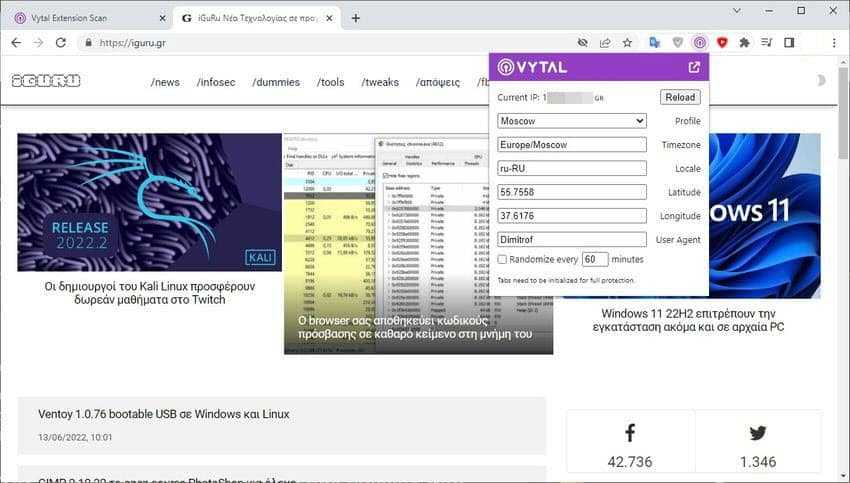This screenshot has height=483, width=850.
Task: Open the /tools menu item
Action: point(331,82)
